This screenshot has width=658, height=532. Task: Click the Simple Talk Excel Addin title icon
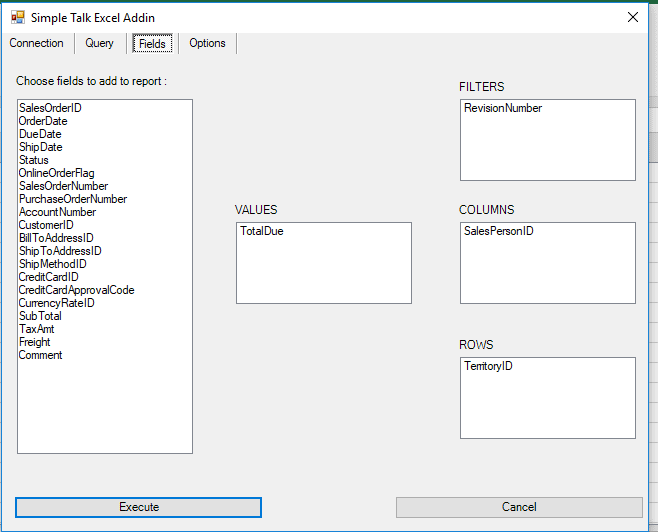pos(18,18)
